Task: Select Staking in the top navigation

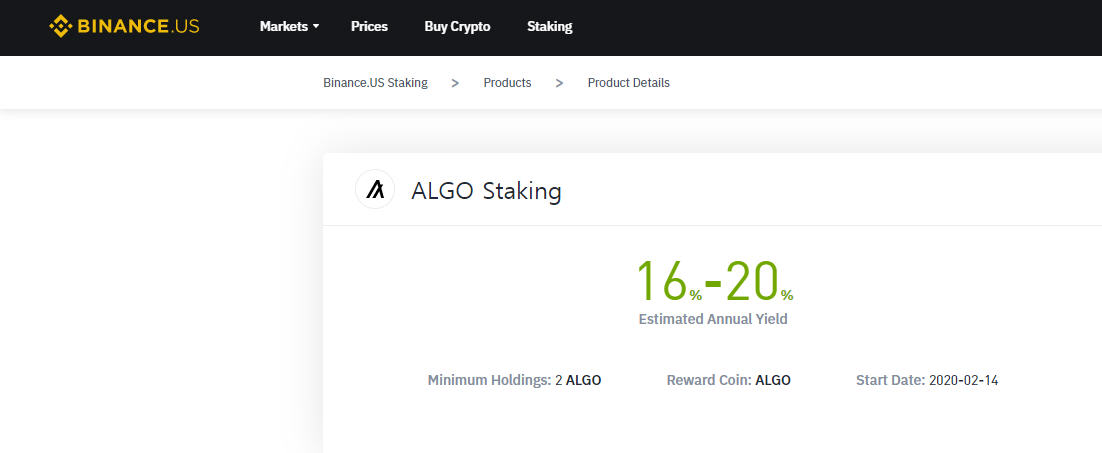Action: pos(550,27)
